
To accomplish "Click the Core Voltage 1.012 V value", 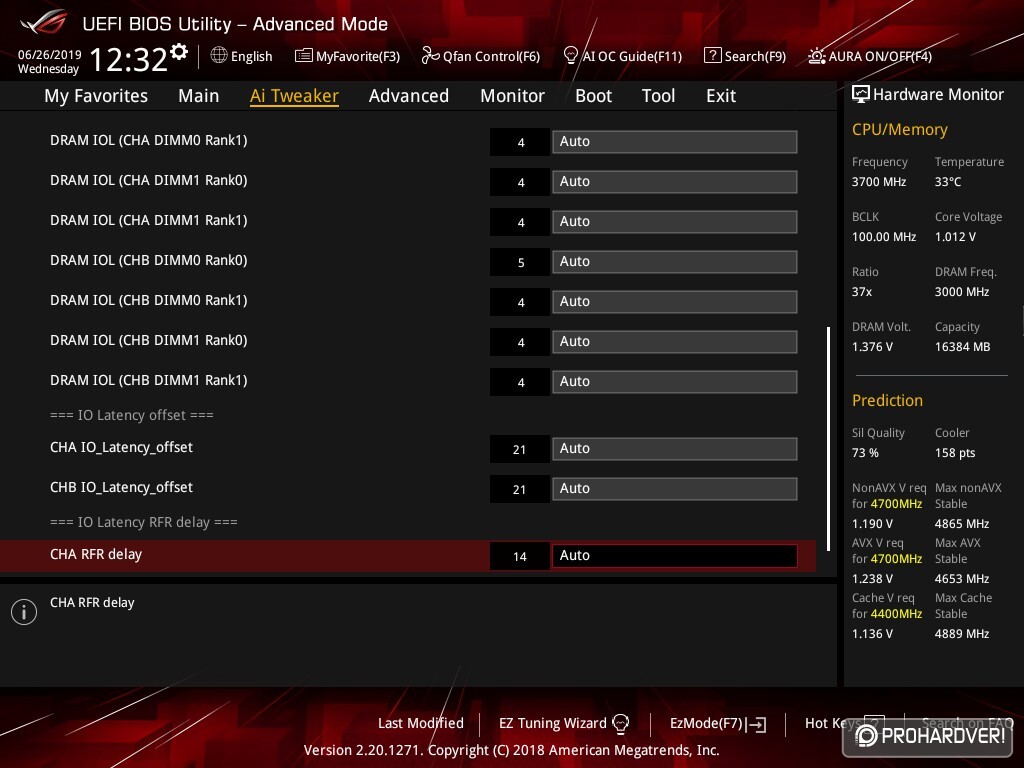I will 955,236.
